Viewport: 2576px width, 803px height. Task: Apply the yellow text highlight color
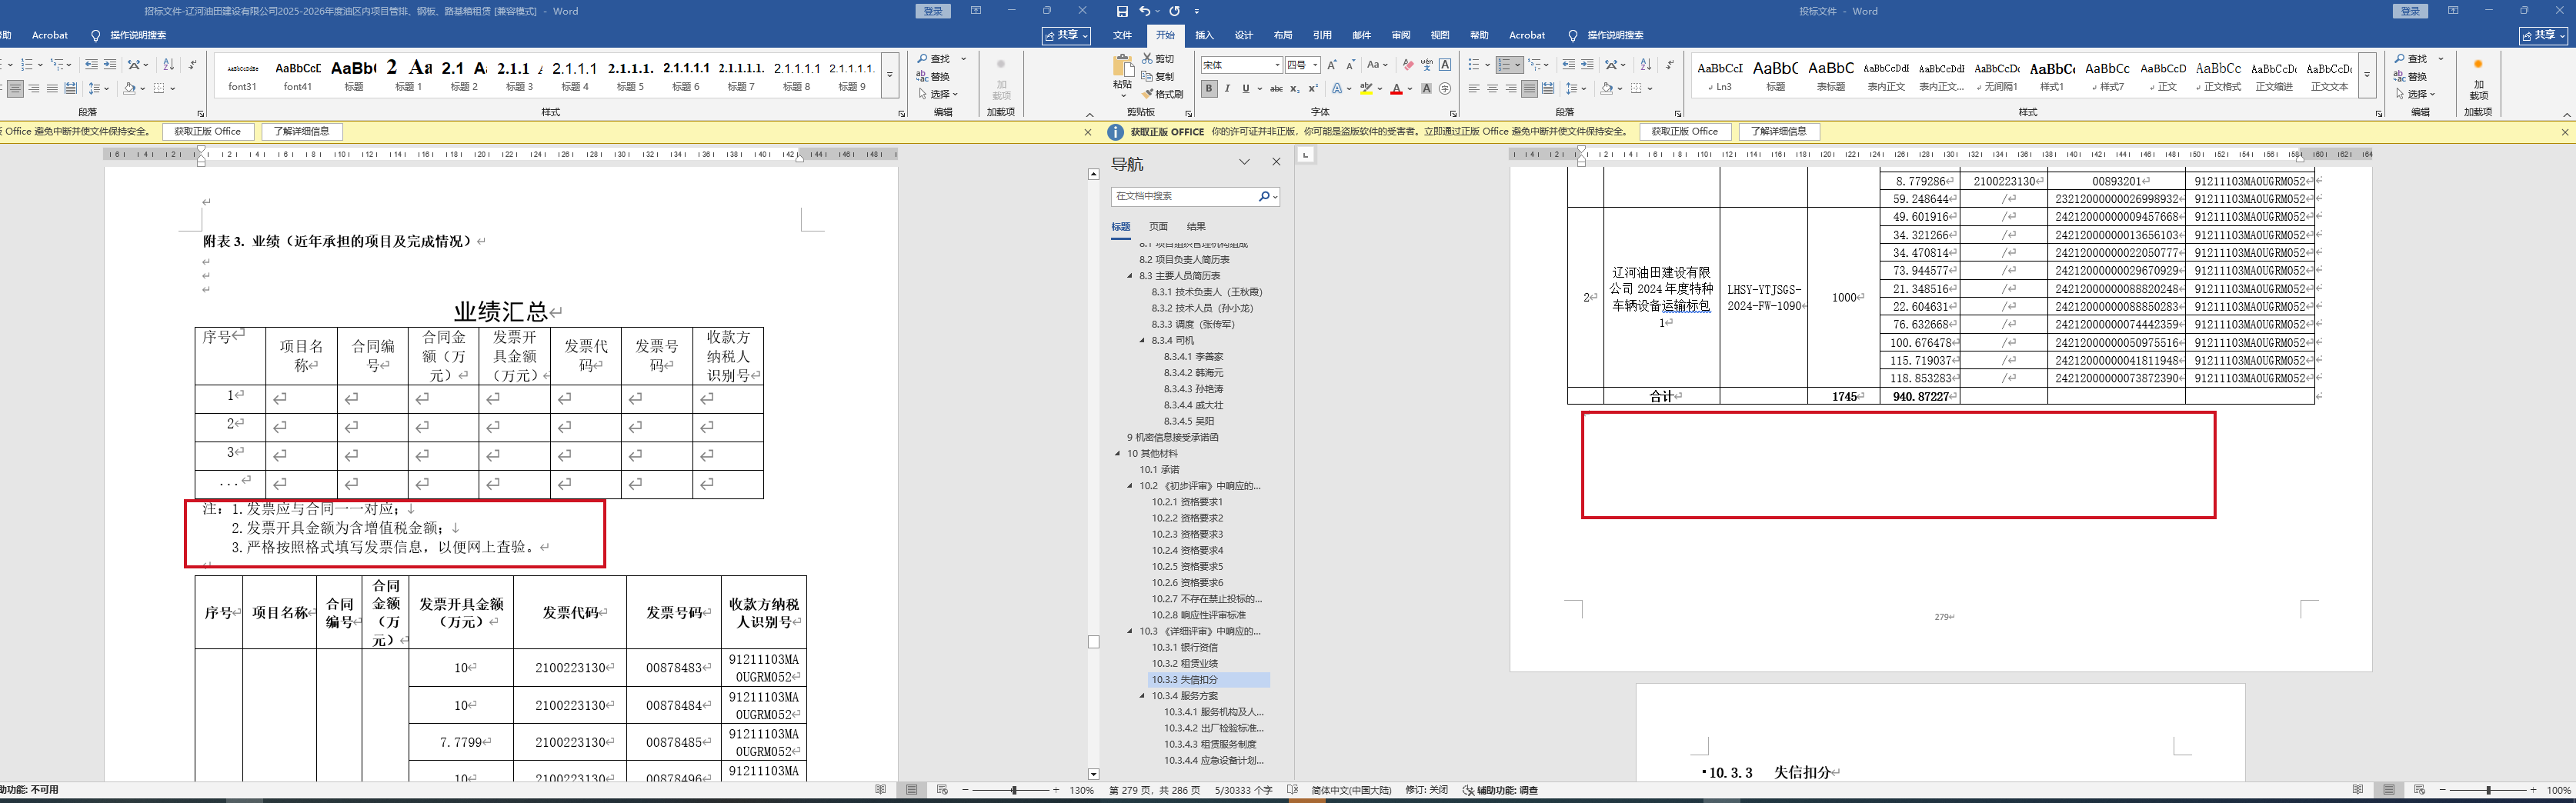(x=1366, y=89)
